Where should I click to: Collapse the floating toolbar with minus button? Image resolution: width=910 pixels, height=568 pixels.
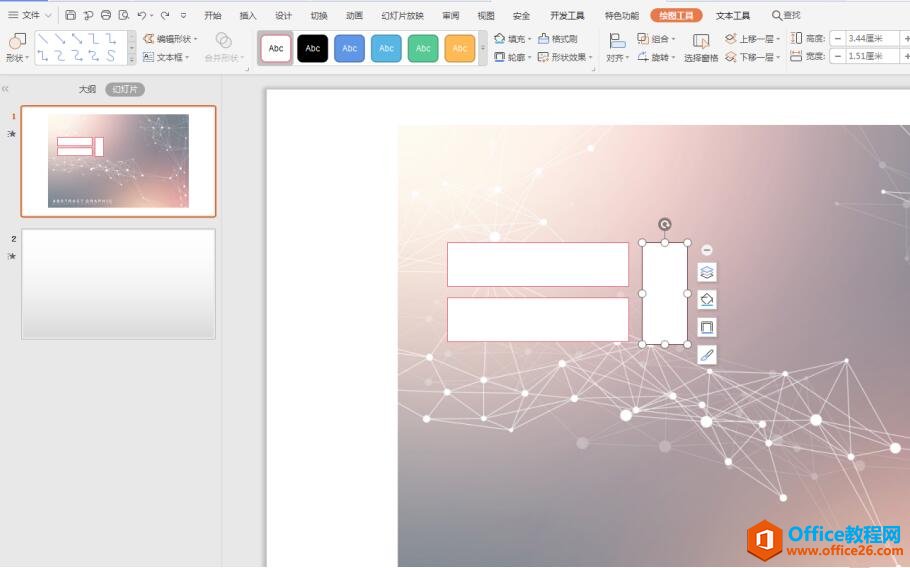[707, 250]
